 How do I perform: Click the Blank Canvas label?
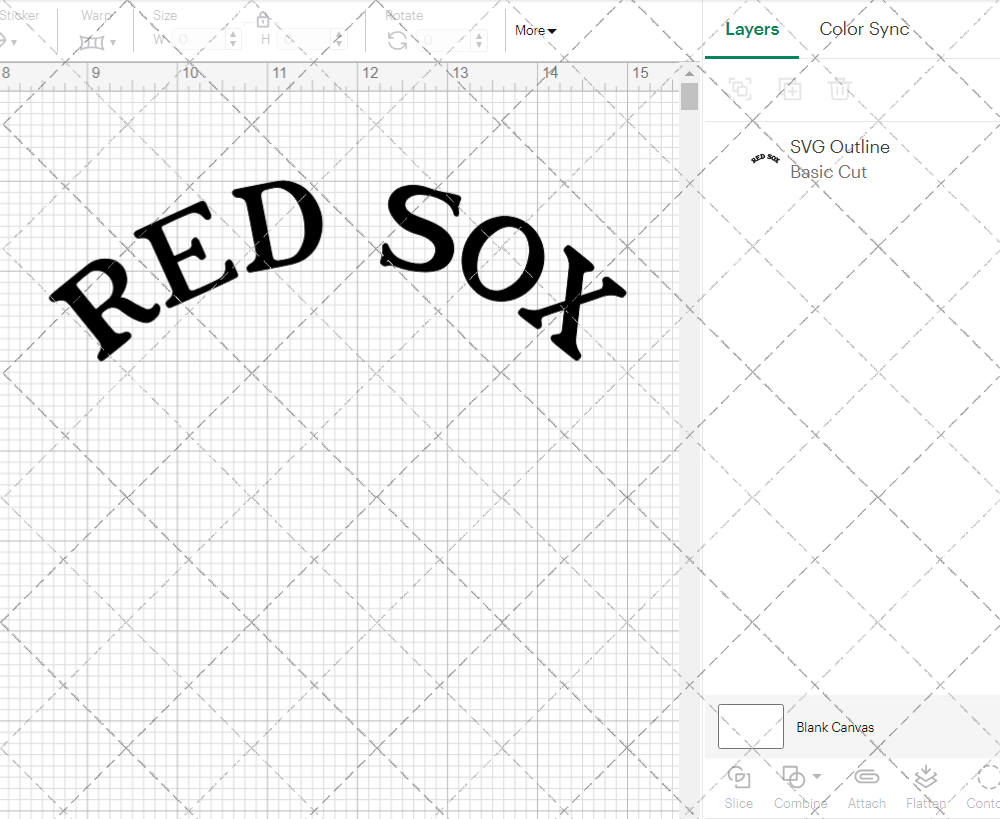(835, 727)
